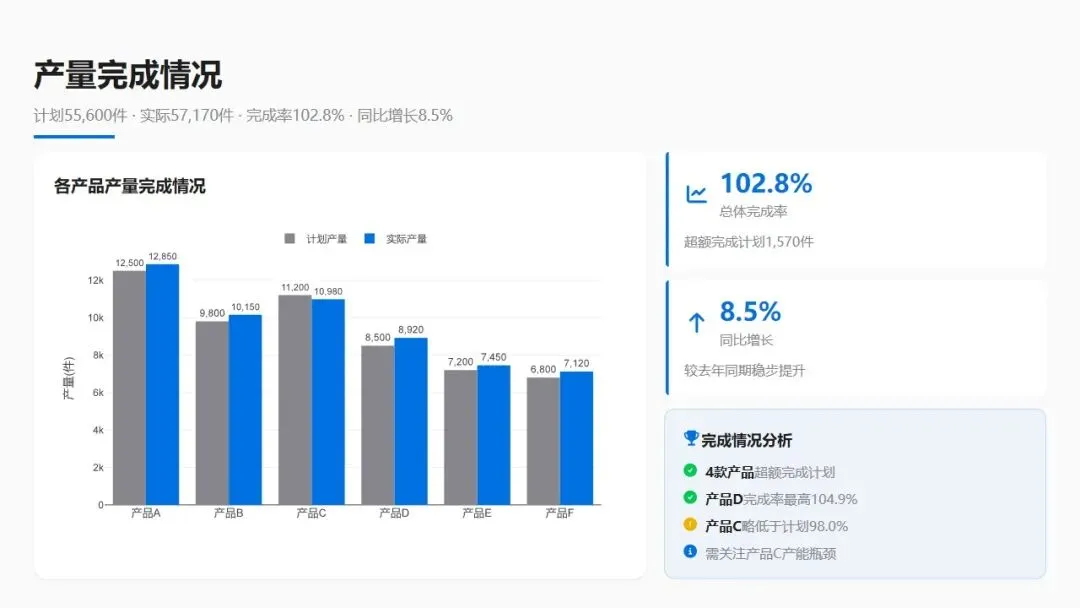Image resolution: width=1080 pixels, height=608 pixels.
Task: Select the gray planned bar for 产品C
Action: tap(295, 400)
